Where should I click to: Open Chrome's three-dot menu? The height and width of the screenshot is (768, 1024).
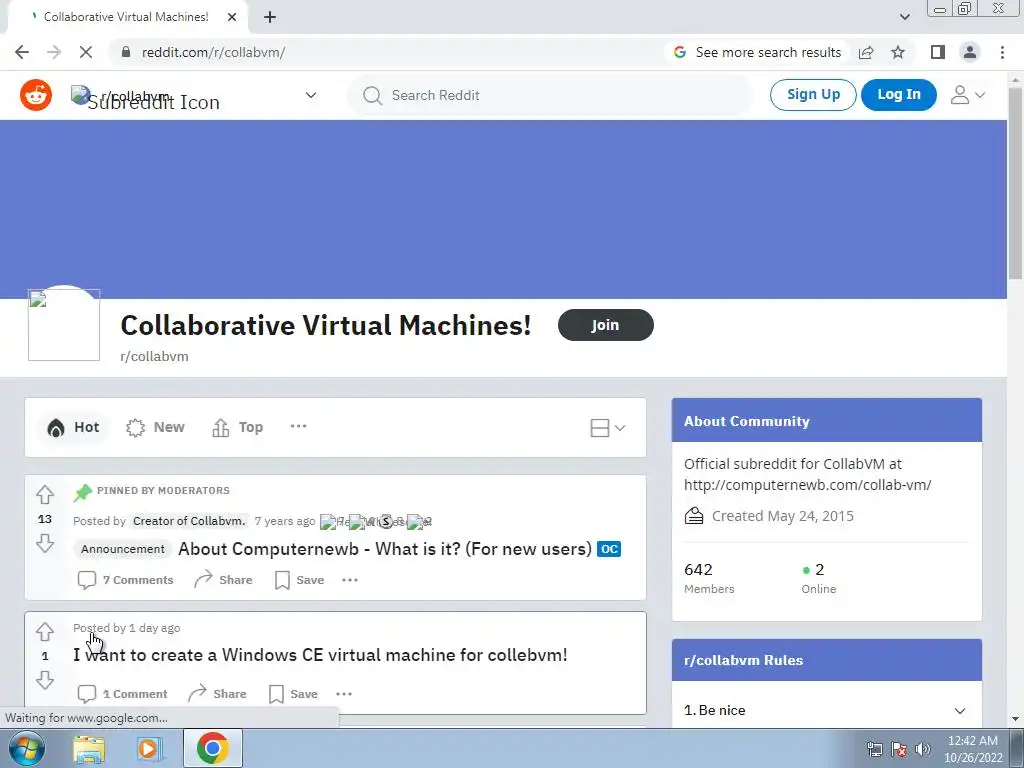(1002, 52)
